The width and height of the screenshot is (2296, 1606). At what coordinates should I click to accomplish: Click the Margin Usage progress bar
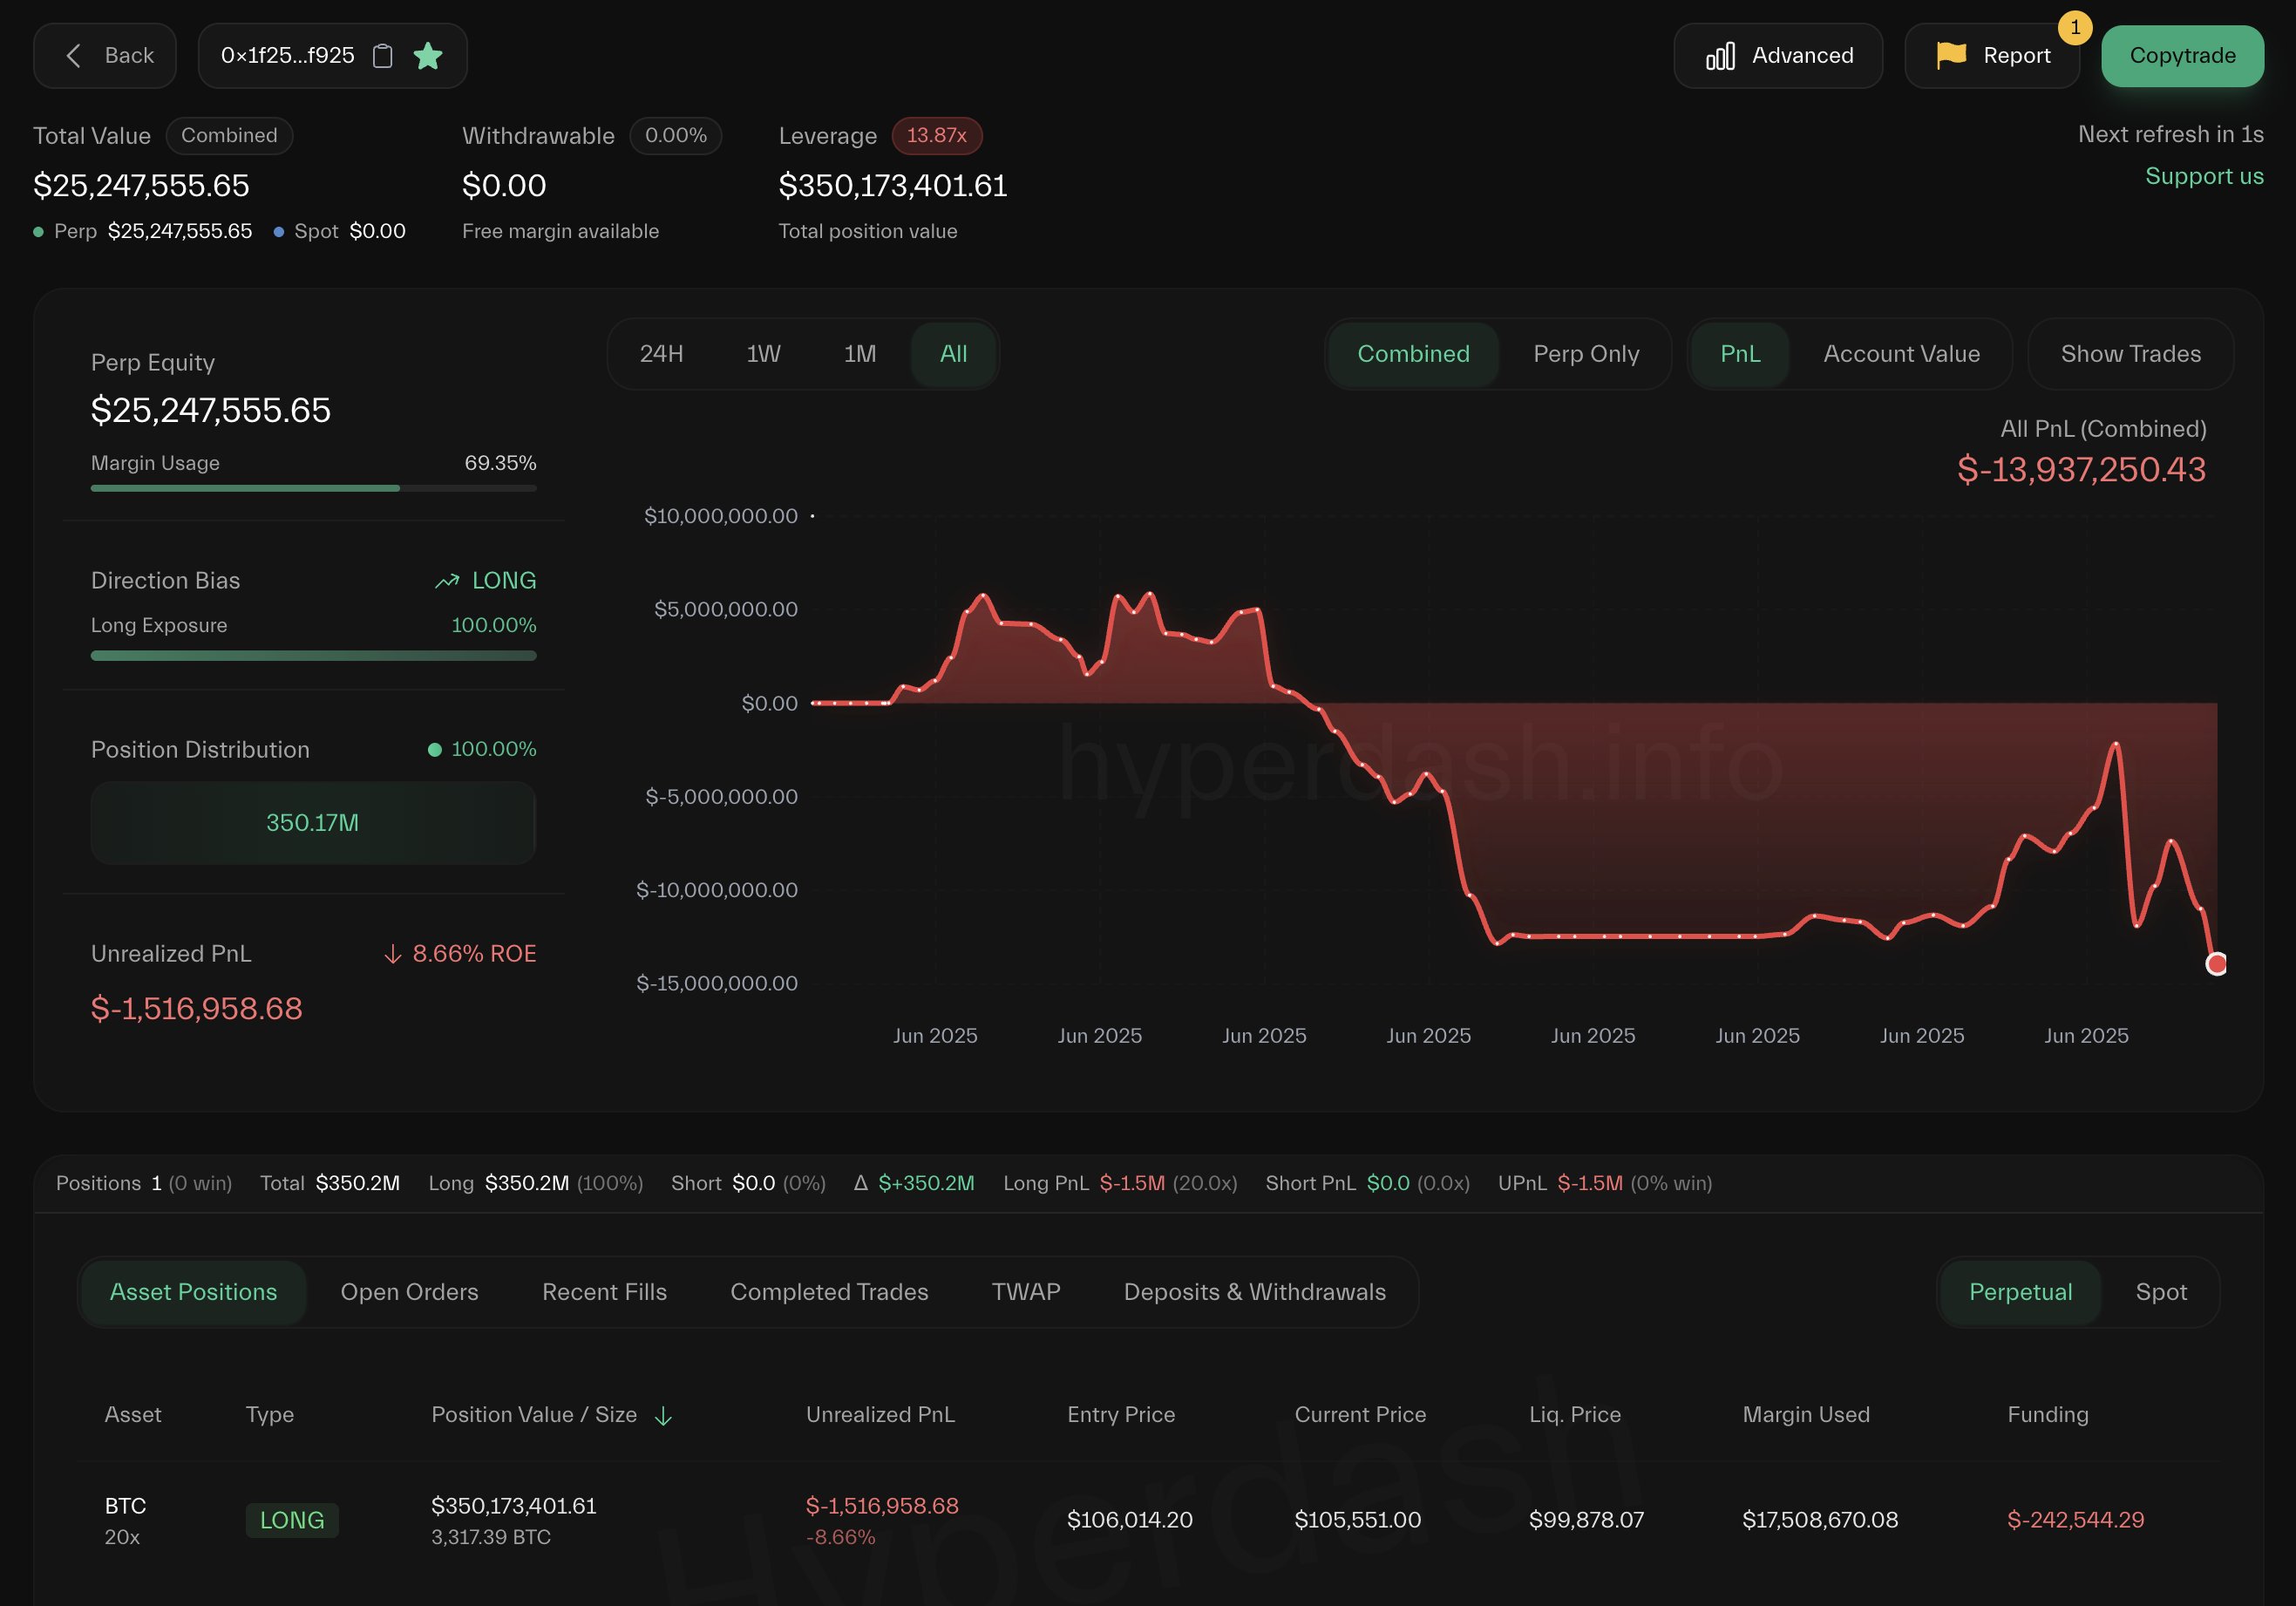coord(314,488)
